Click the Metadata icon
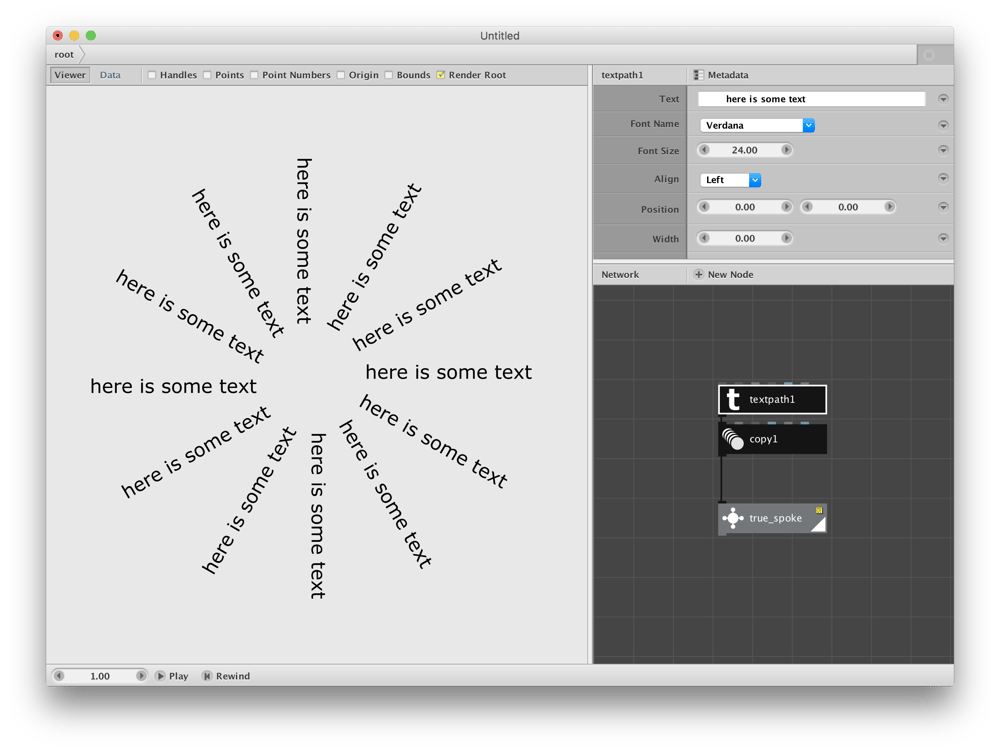The width and height of the screenshot is (1000, 752). tap(698, 75)
